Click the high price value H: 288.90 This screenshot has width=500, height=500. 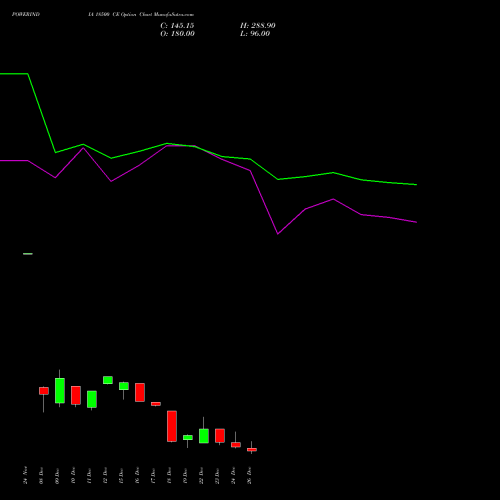258,26
